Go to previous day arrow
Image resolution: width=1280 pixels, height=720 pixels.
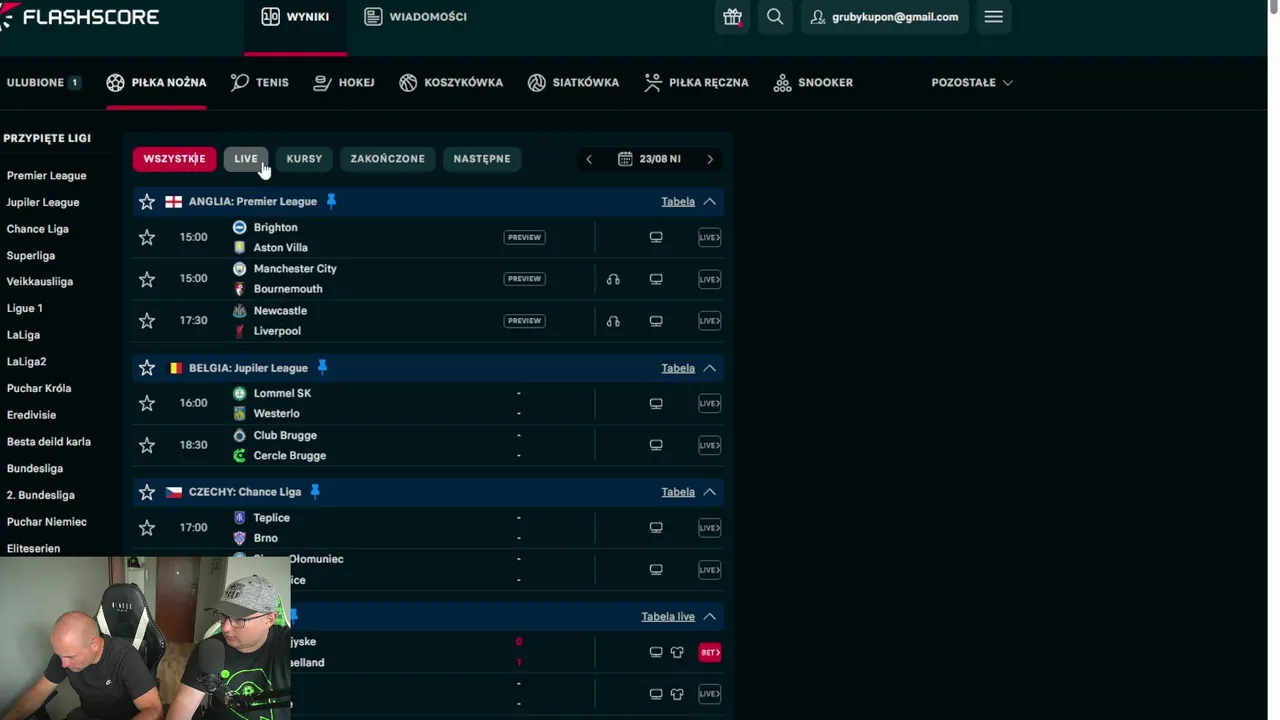(x=589, y=159)
